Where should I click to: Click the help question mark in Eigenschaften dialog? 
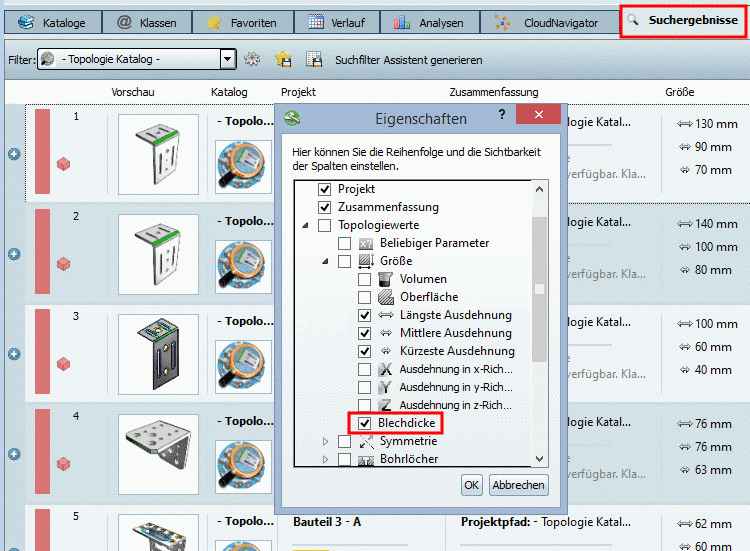[501, 114]
